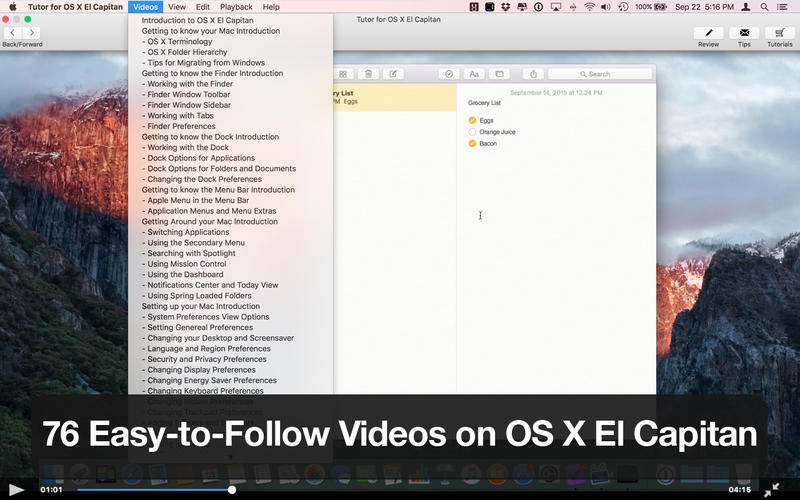Uncheck the Bacon checklist item
Image resolution: width=800 pixels, height=500 pixels.
(x=472, y=143)
